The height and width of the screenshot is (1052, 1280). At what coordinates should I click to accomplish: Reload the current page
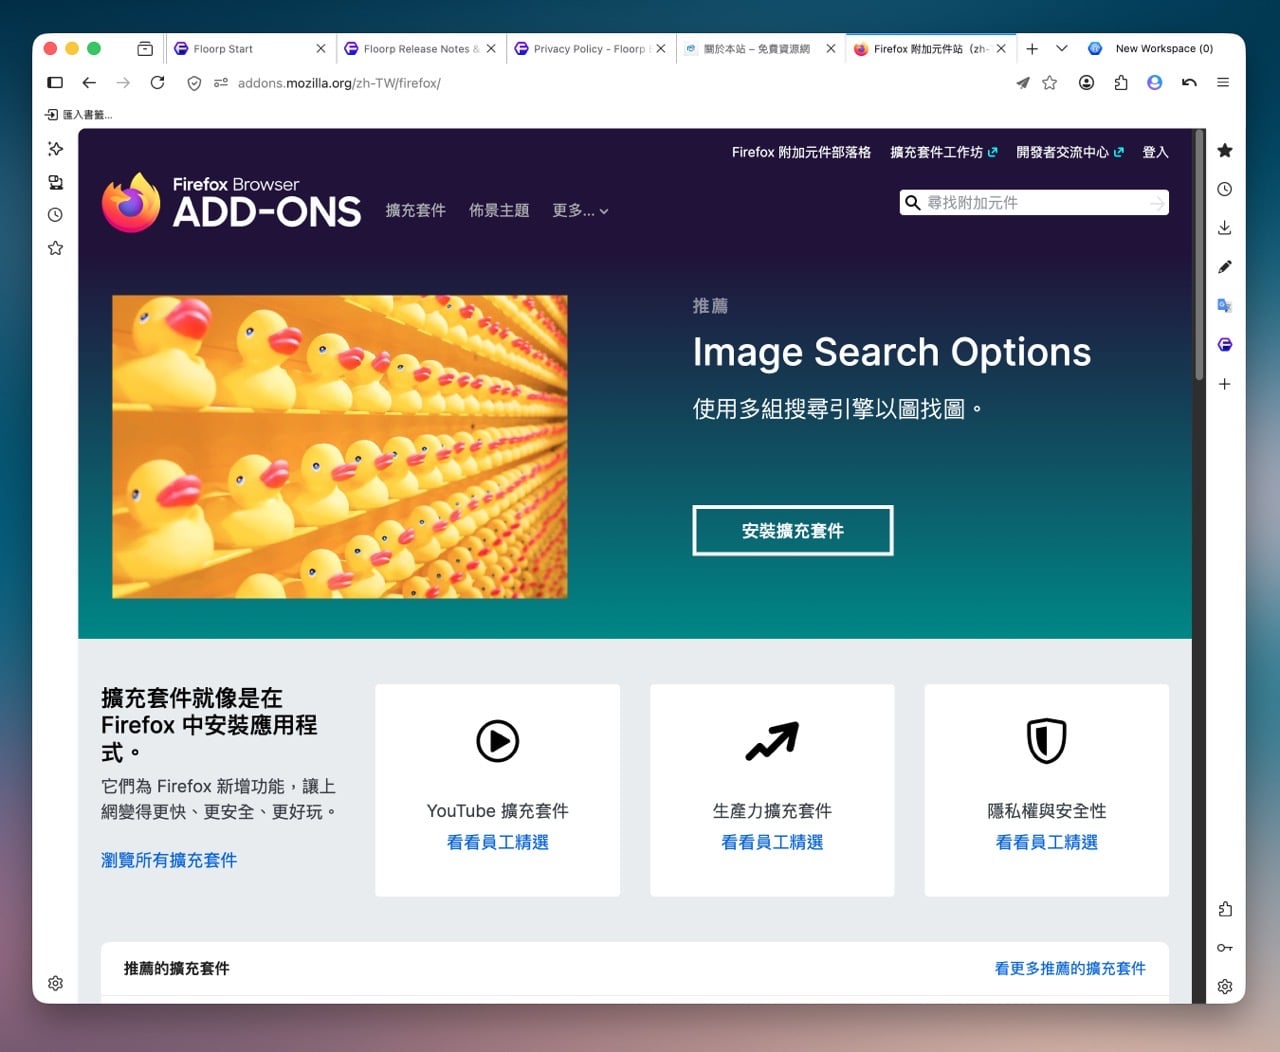(x=157, y=83)
